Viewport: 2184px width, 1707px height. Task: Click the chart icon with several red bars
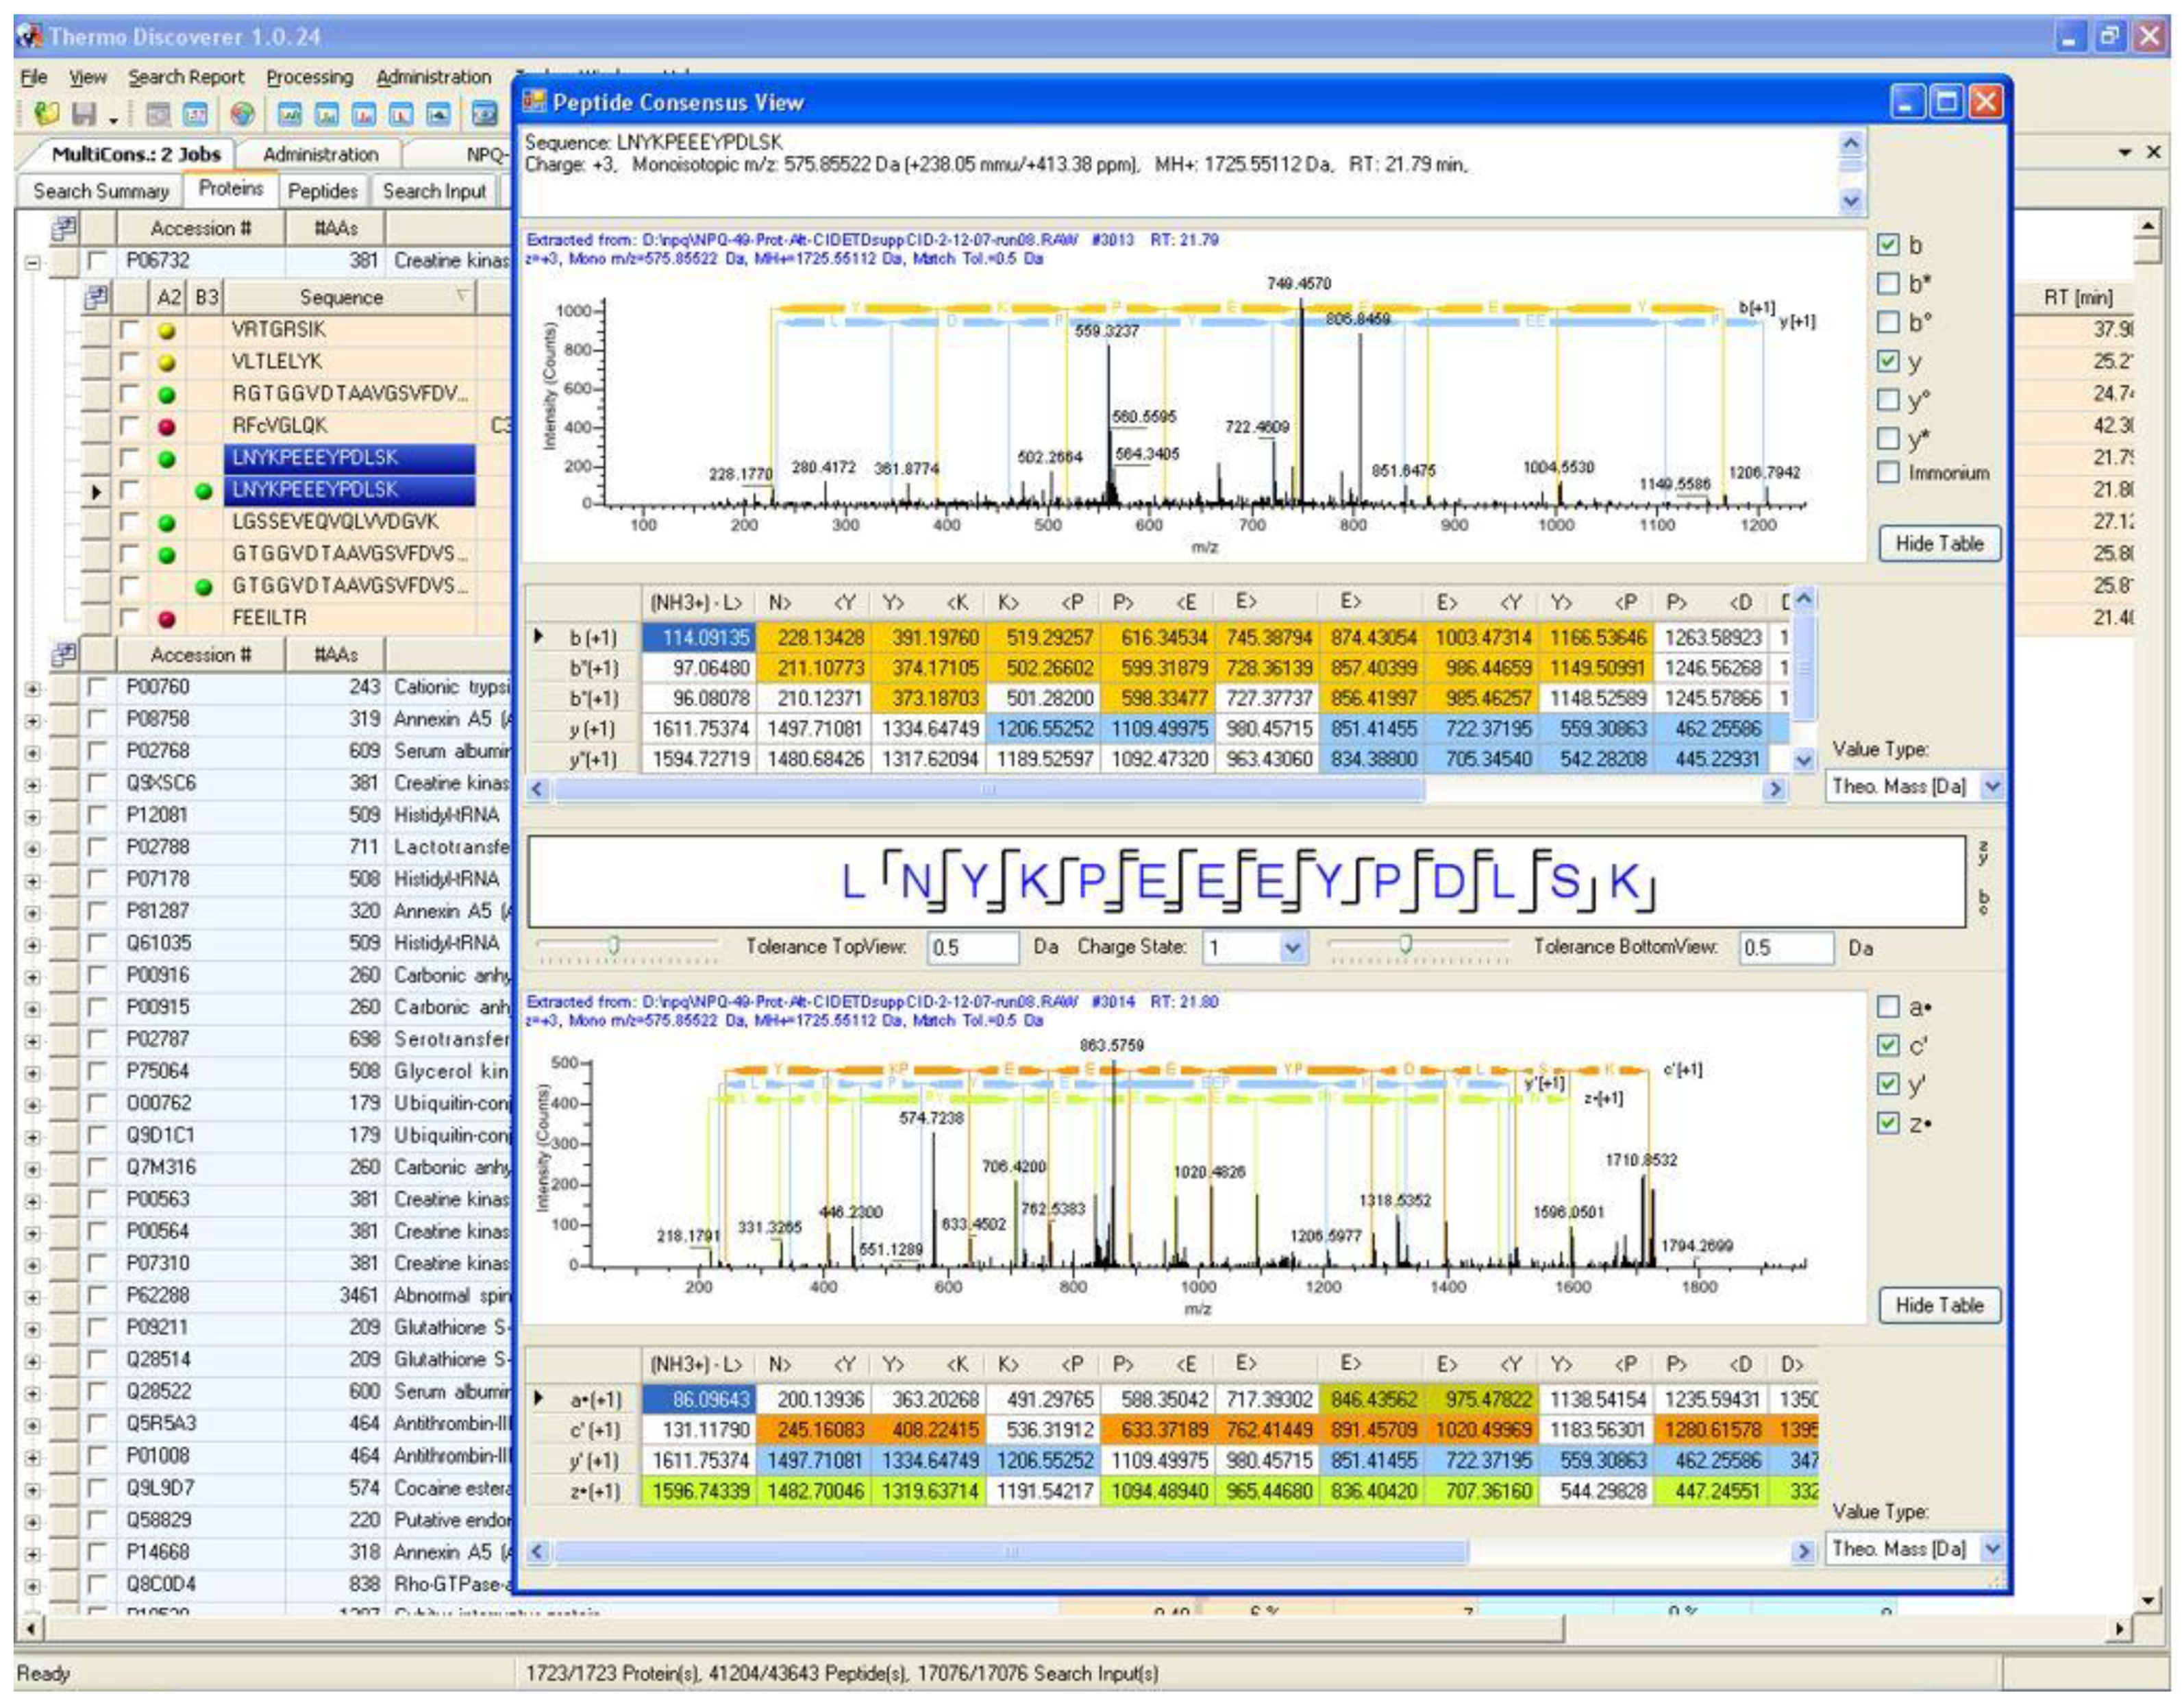[364, 115]
